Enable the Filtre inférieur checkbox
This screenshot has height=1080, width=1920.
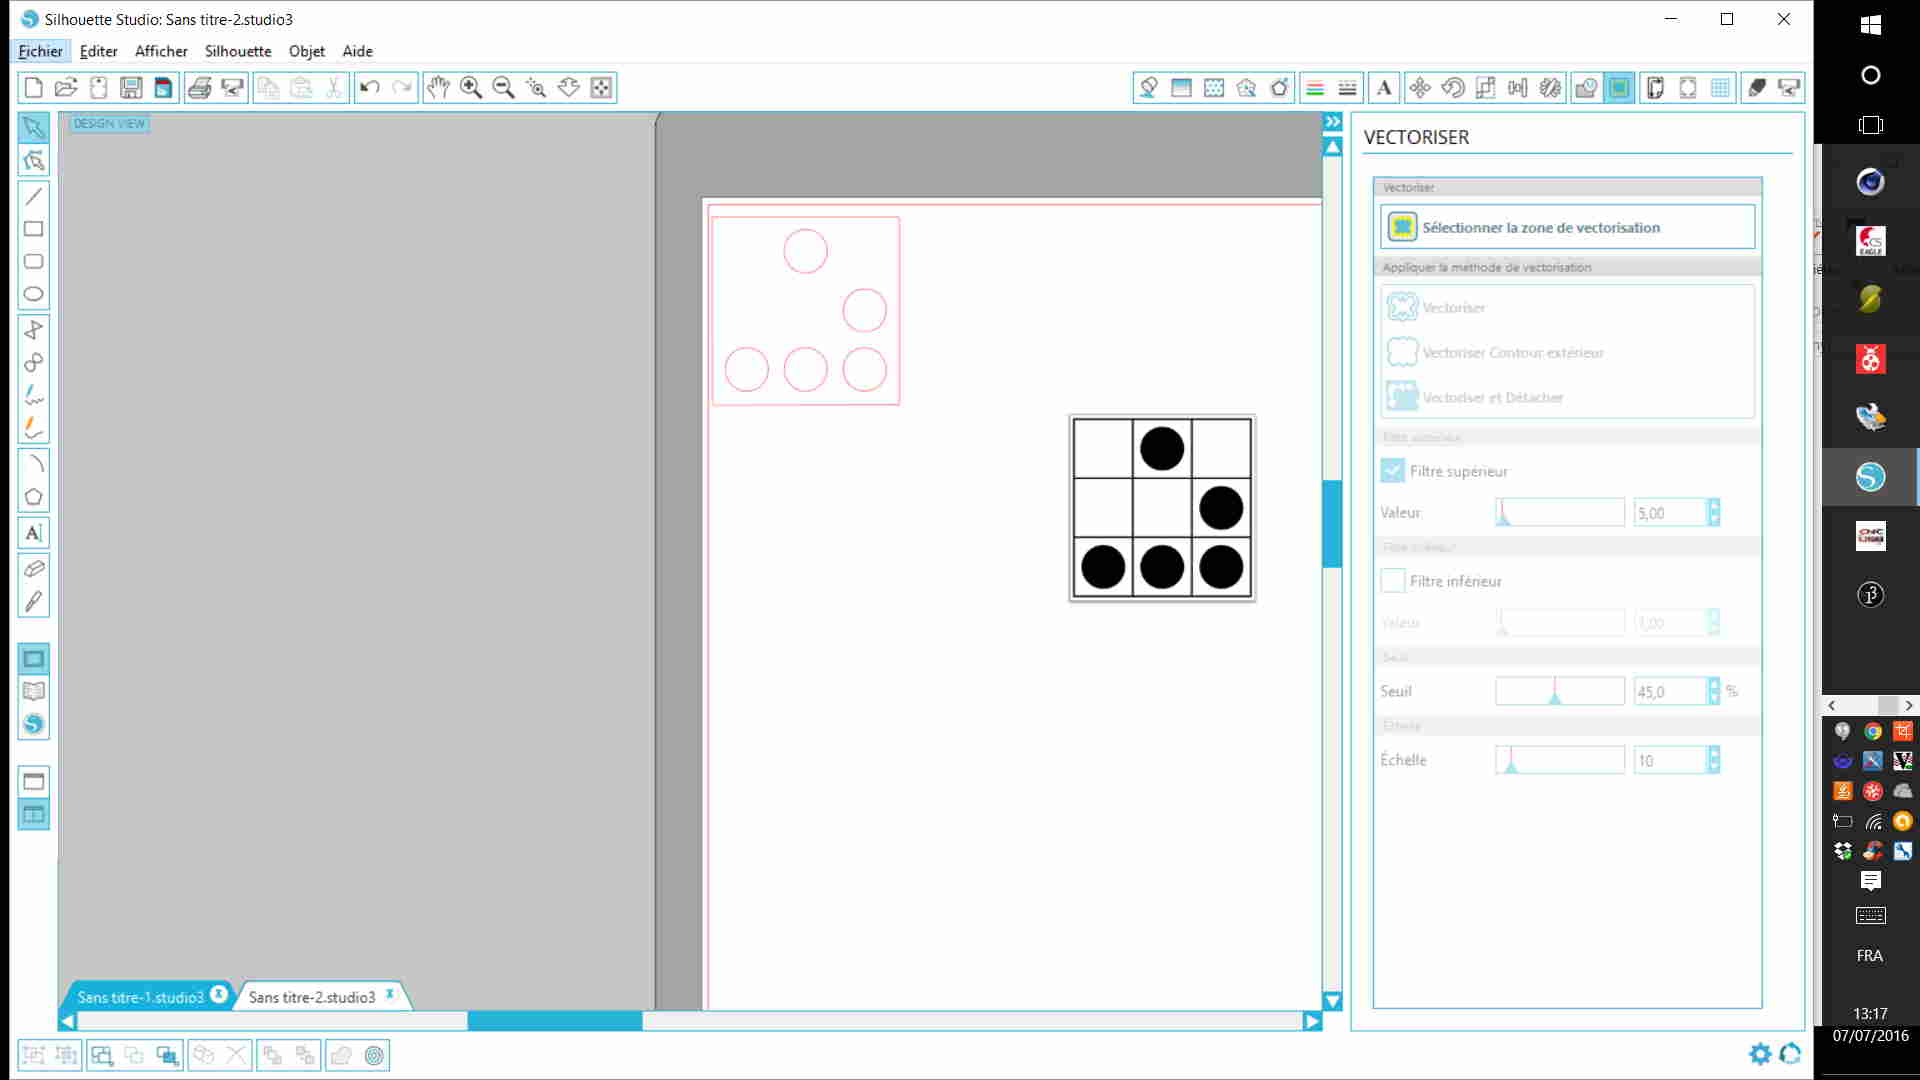click(x=1392, y=581)
